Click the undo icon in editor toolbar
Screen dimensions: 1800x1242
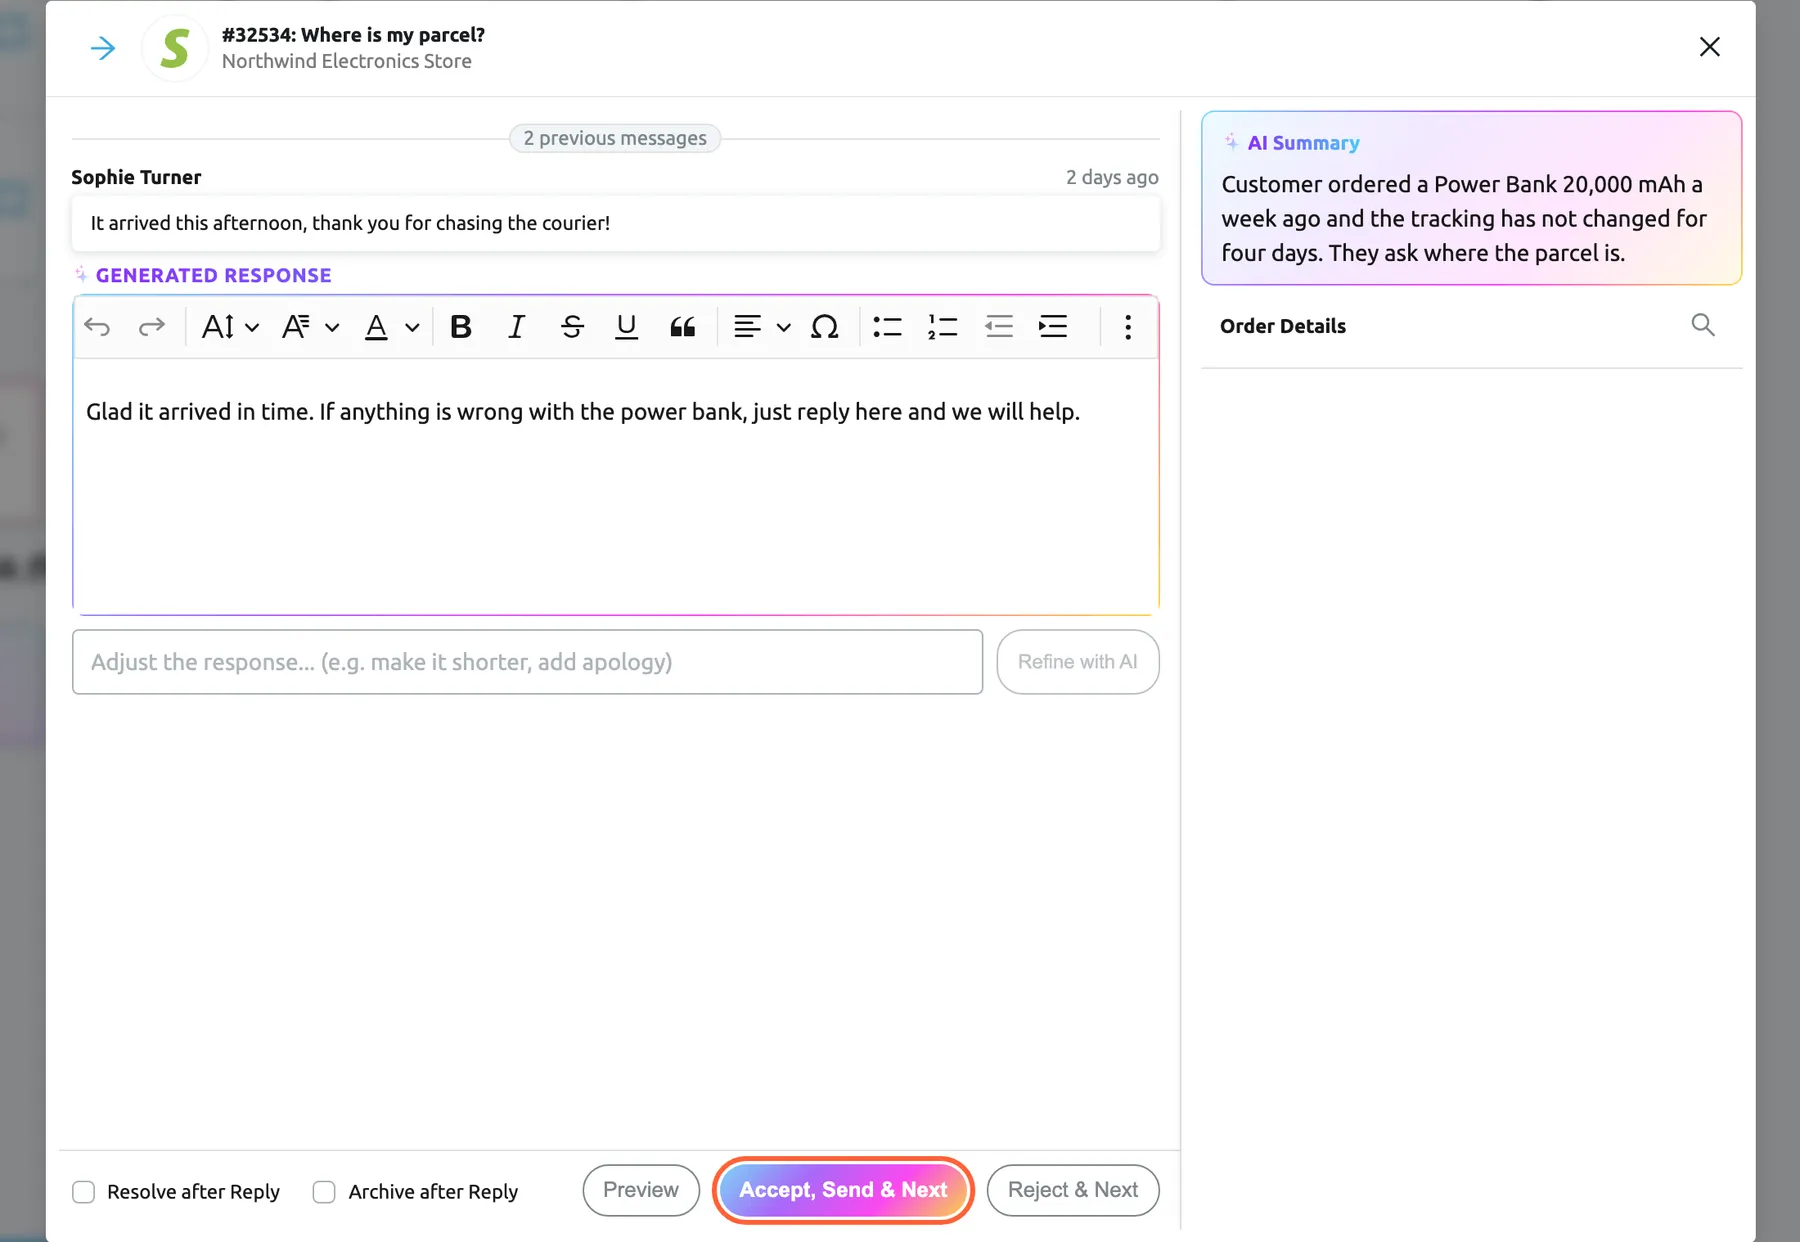(x=97, y=327)
